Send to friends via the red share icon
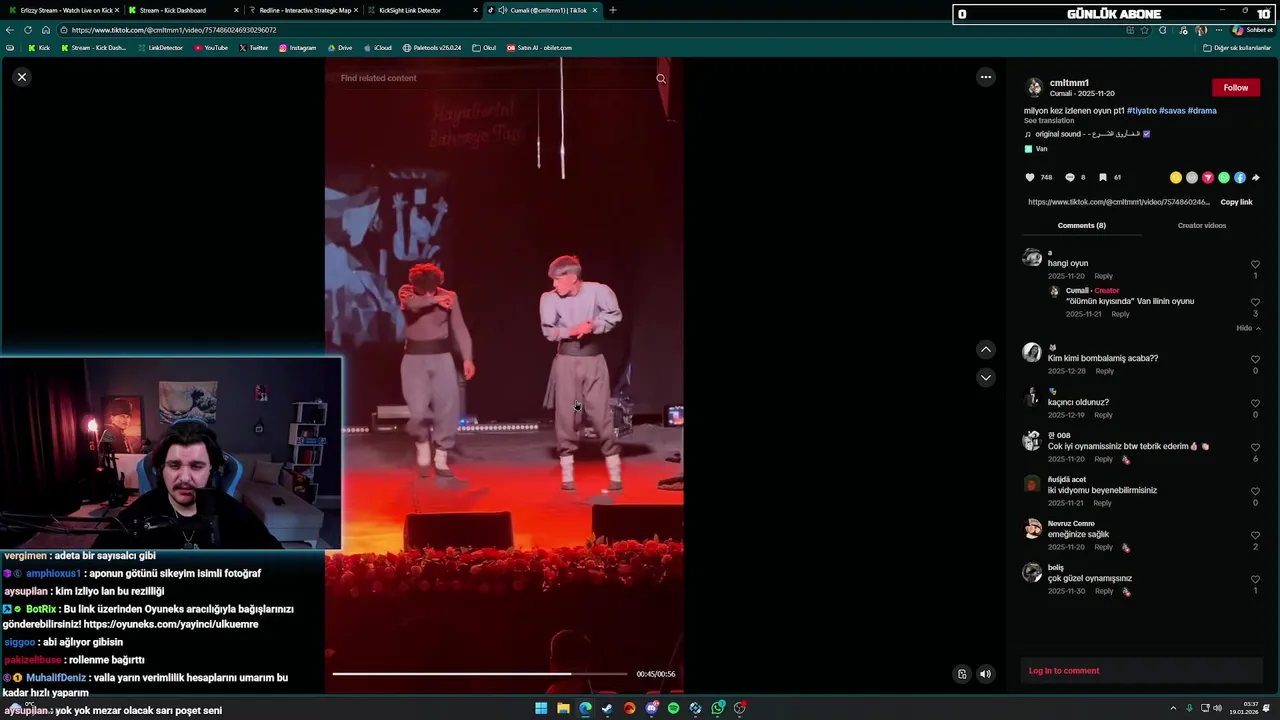 1208,178
